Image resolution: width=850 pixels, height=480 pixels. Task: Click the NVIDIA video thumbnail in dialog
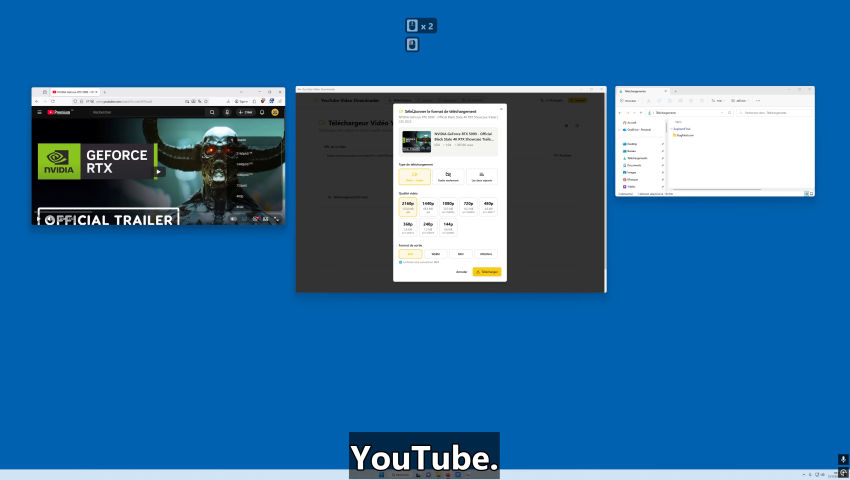click(x=416, y=142)
